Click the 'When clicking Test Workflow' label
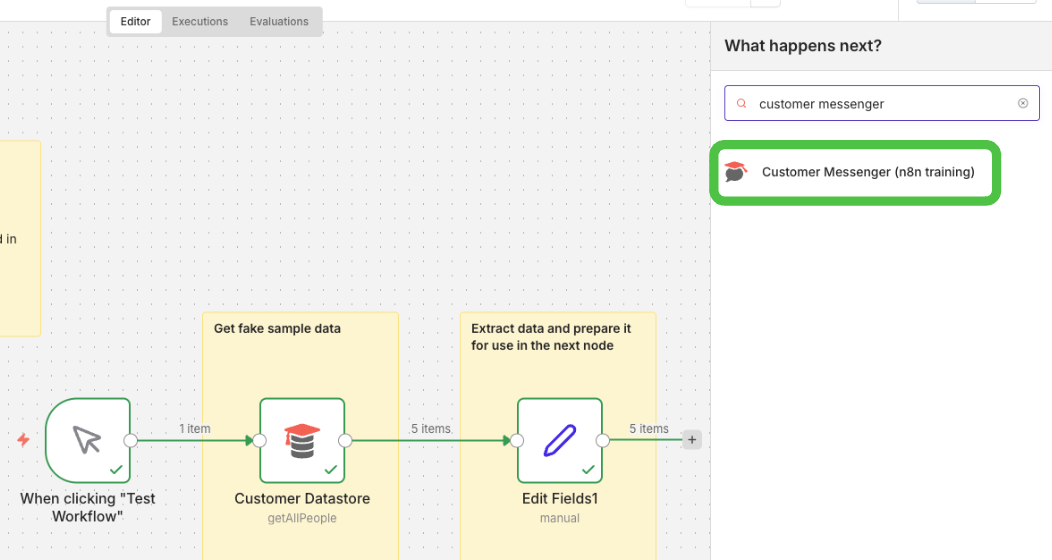The image size is (1052, 560). pyautogui.click(x=88, y=507)
